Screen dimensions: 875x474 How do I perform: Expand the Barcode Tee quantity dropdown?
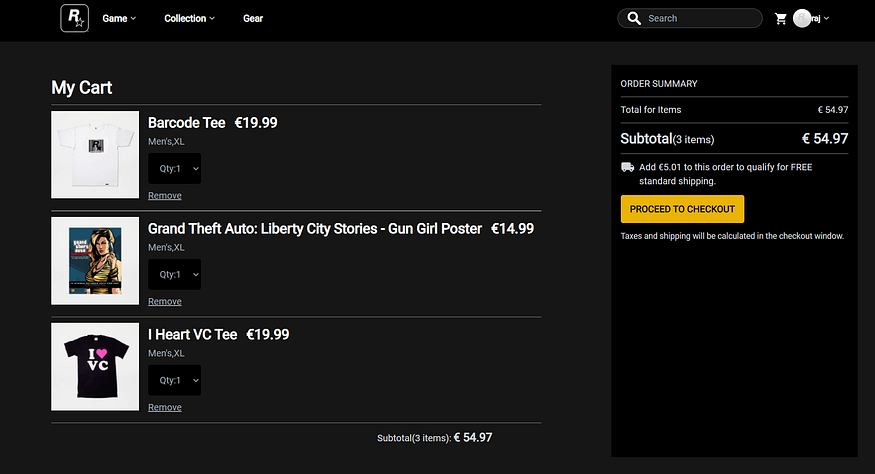coord(174,169)
